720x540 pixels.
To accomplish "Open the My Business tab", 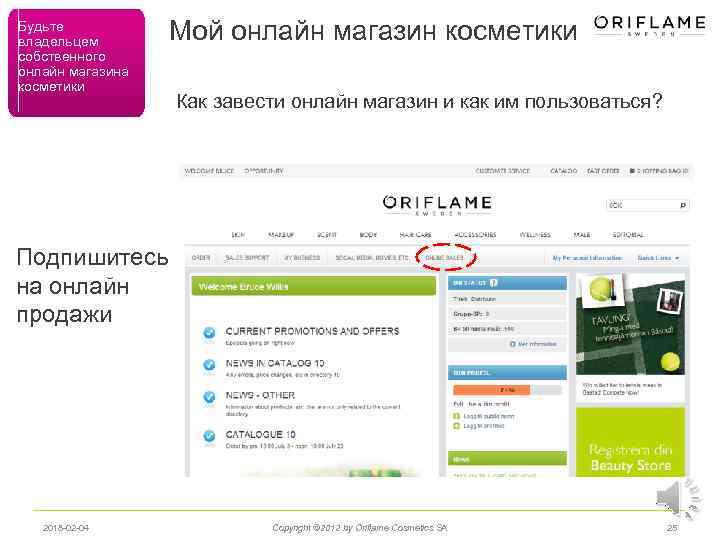I will click(x=302, y=258).
